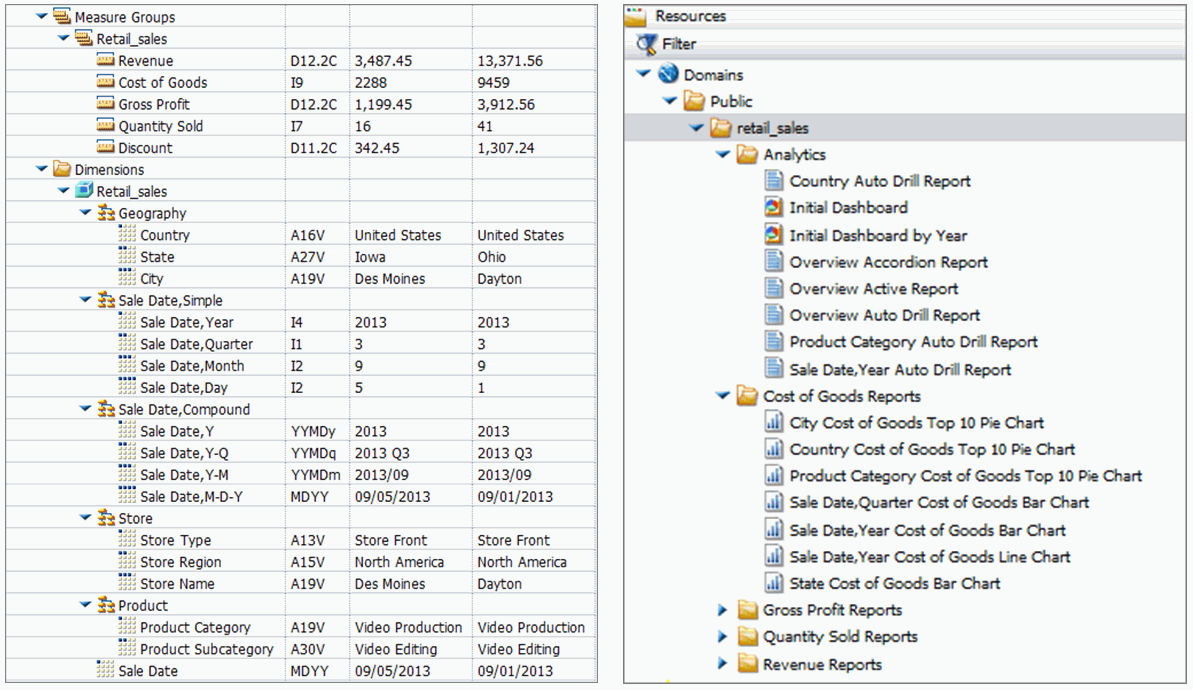Click the Store Type field icon
The image size is (1193, 690).
[x=127, y=540]
